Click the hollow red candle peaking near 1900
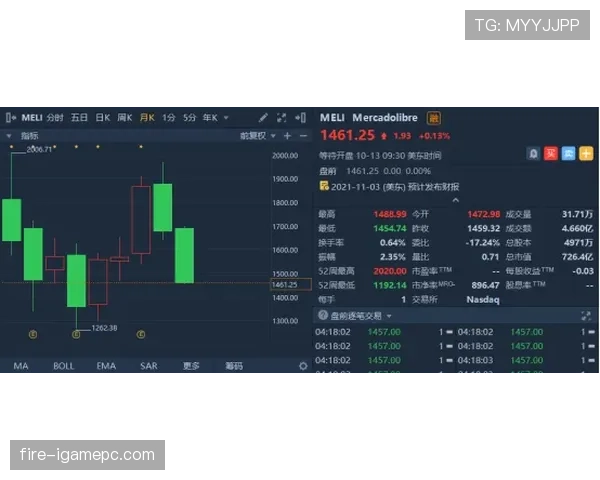The height and width of the screenshot is (480, 600). pyautogui.click(x=141, y=220)
